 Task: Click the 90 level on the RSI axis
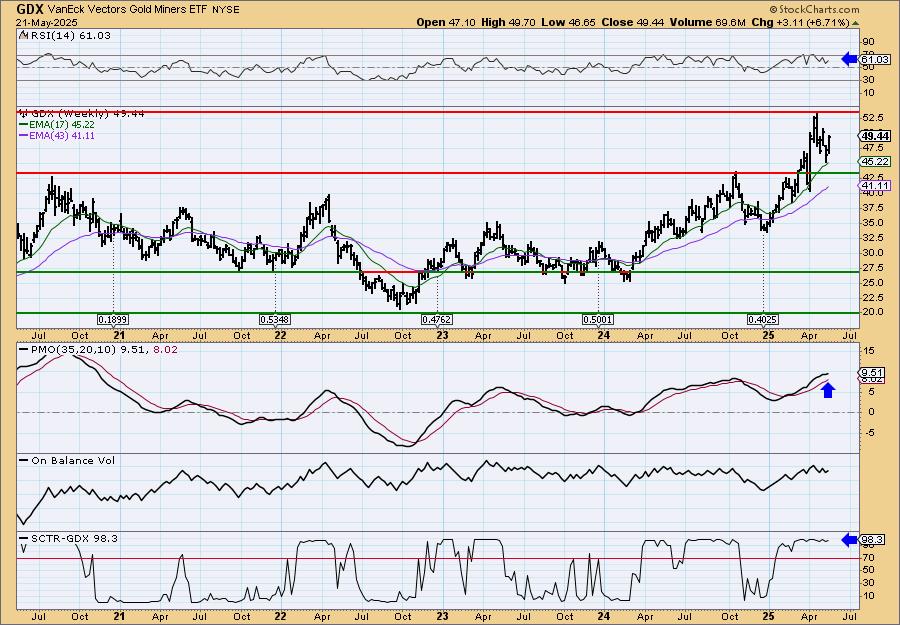(868, 42)
